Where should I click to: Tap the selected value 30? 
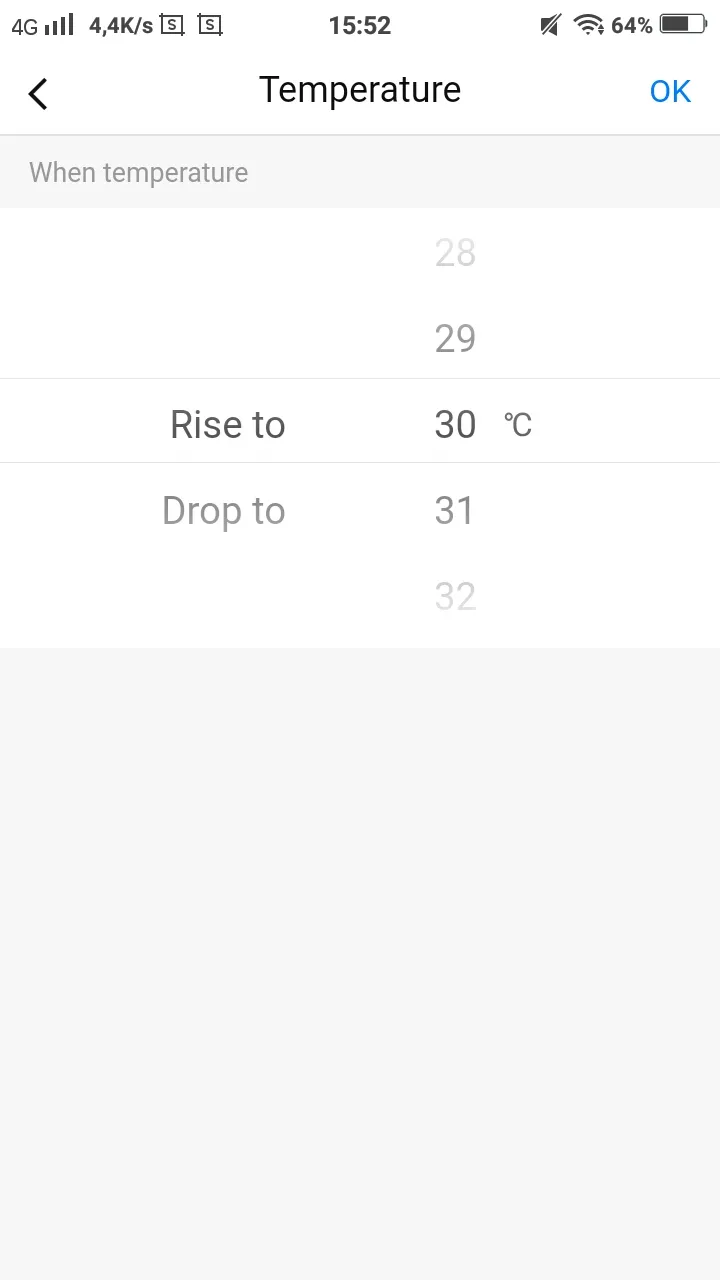pos(455,425)
